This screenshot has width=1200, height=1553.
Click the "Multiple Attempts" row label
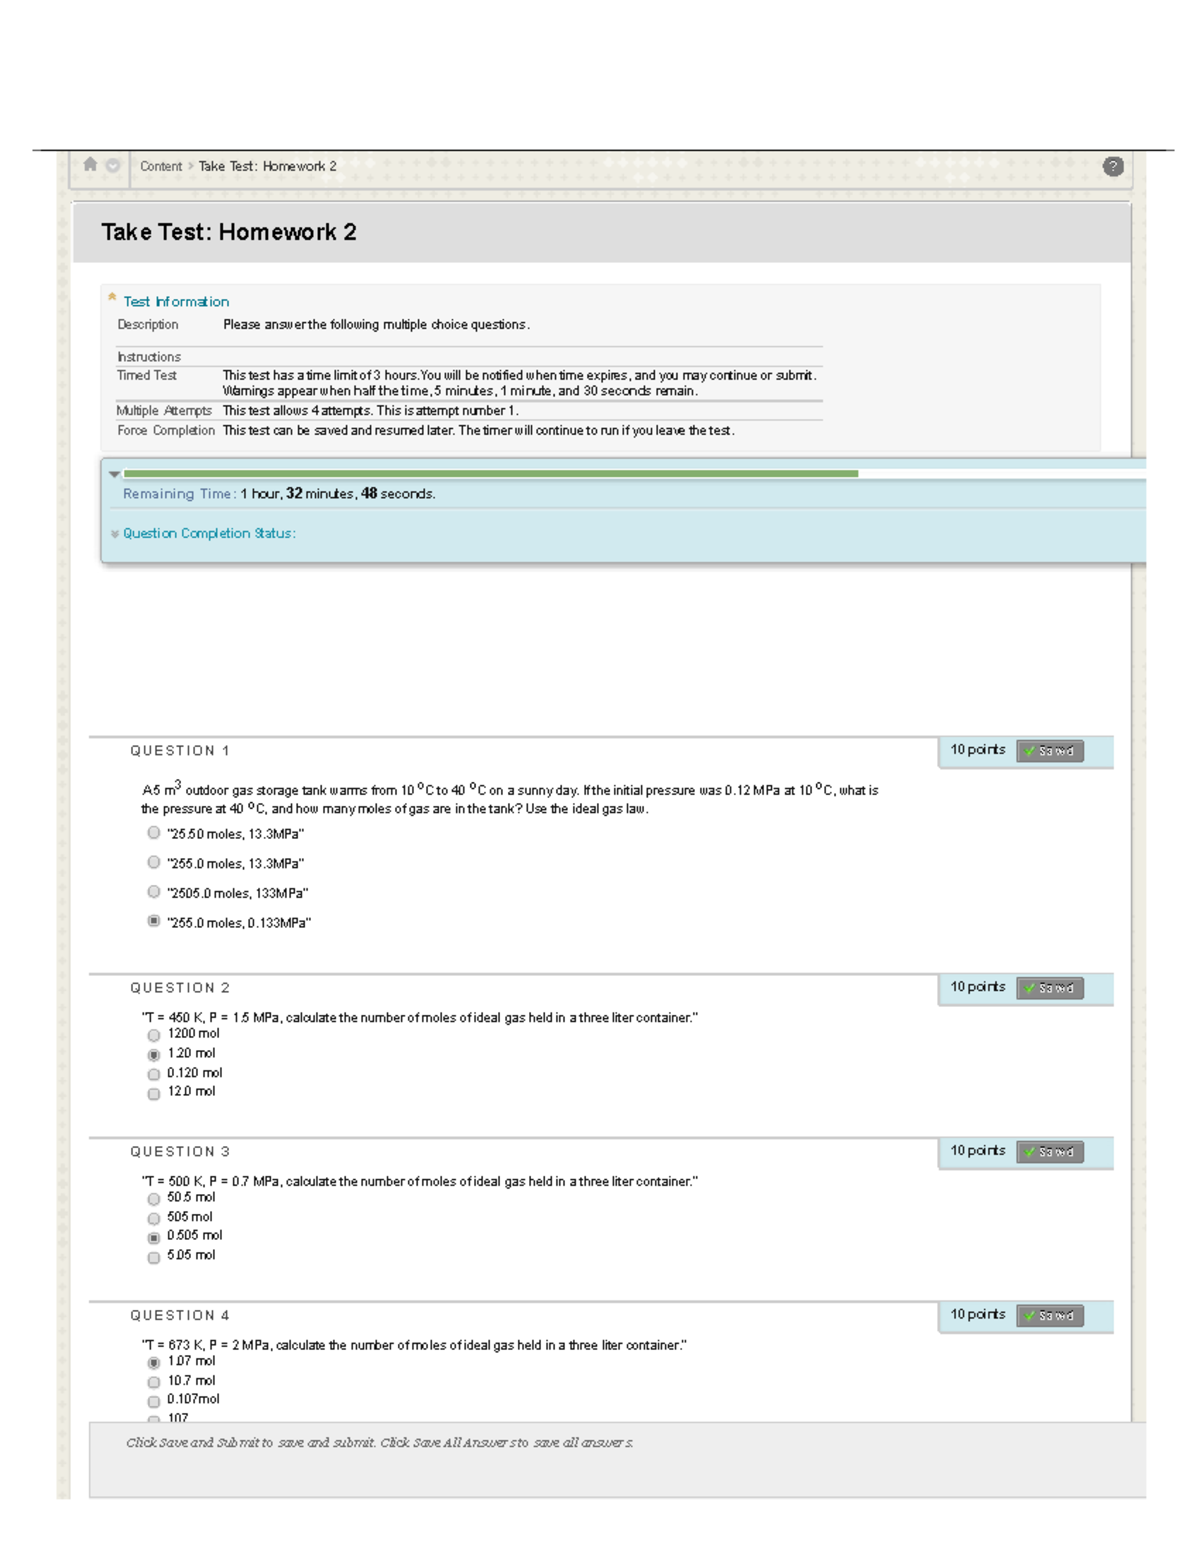click(x=164, y=411)
